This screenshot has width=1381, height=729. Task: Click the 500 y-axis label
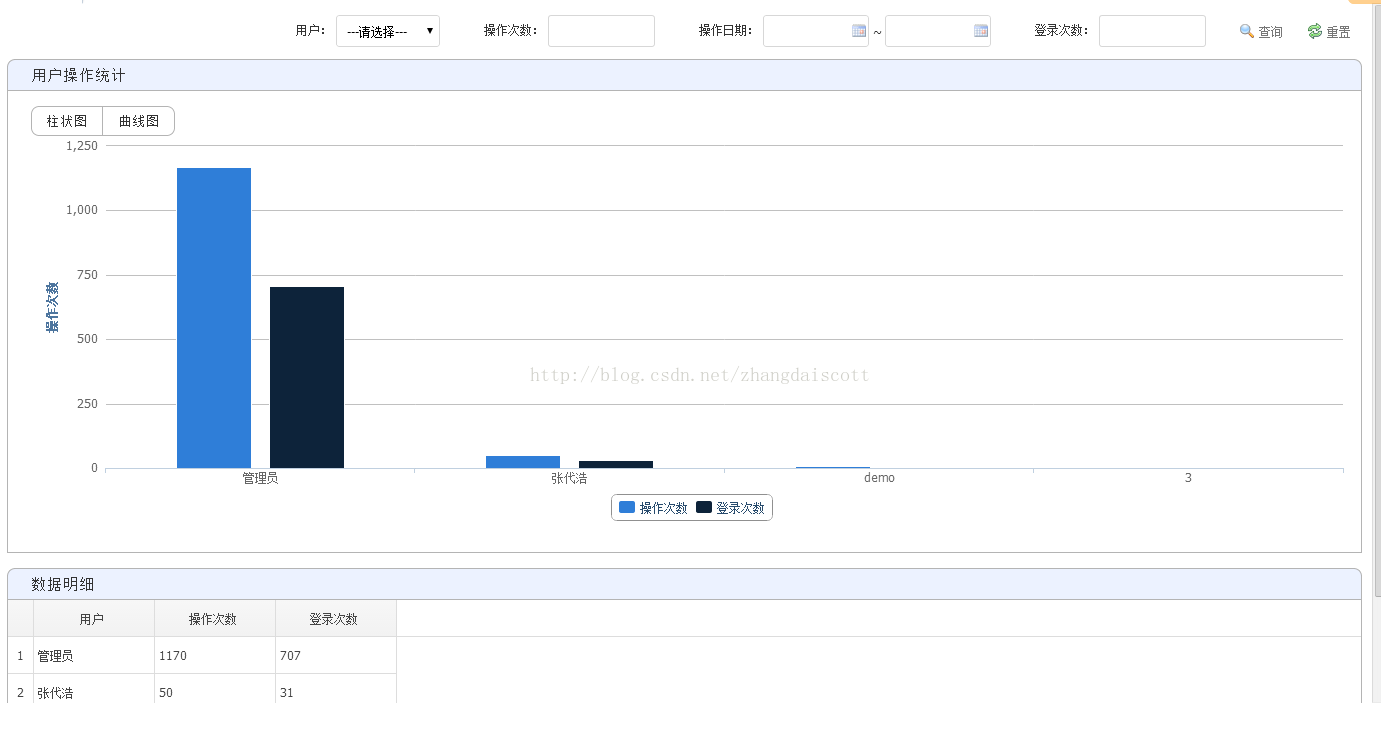(x=88, y=339)
